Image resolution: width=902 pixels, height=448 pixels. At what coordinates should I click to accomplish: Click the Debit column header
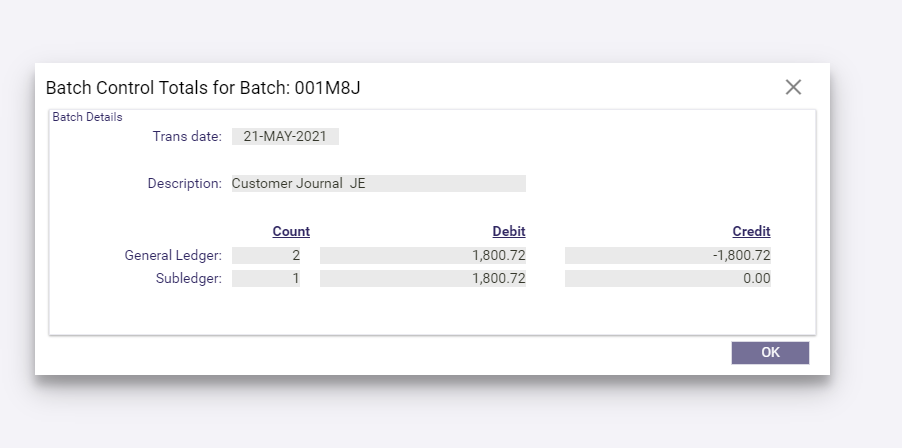[x=509, y=231]
